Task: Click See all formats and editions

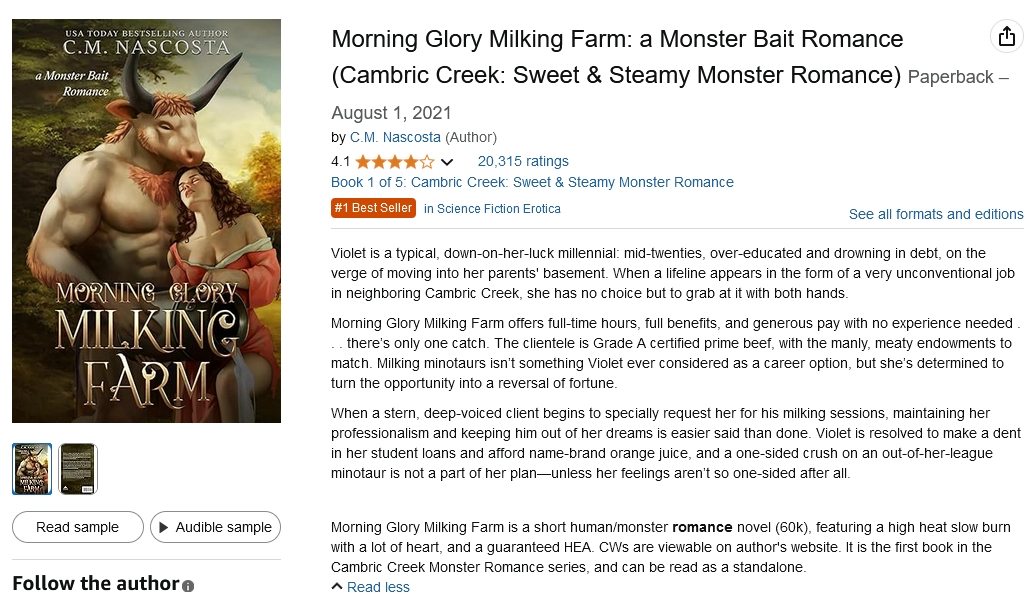Action: 935,214
